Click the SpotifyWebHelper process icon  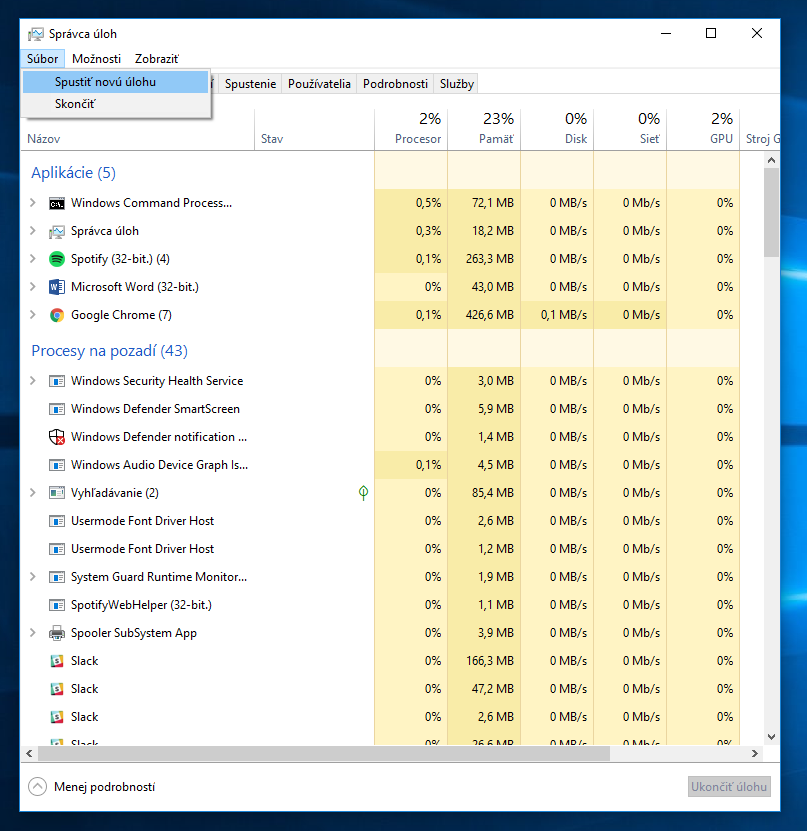coord(57,605)
